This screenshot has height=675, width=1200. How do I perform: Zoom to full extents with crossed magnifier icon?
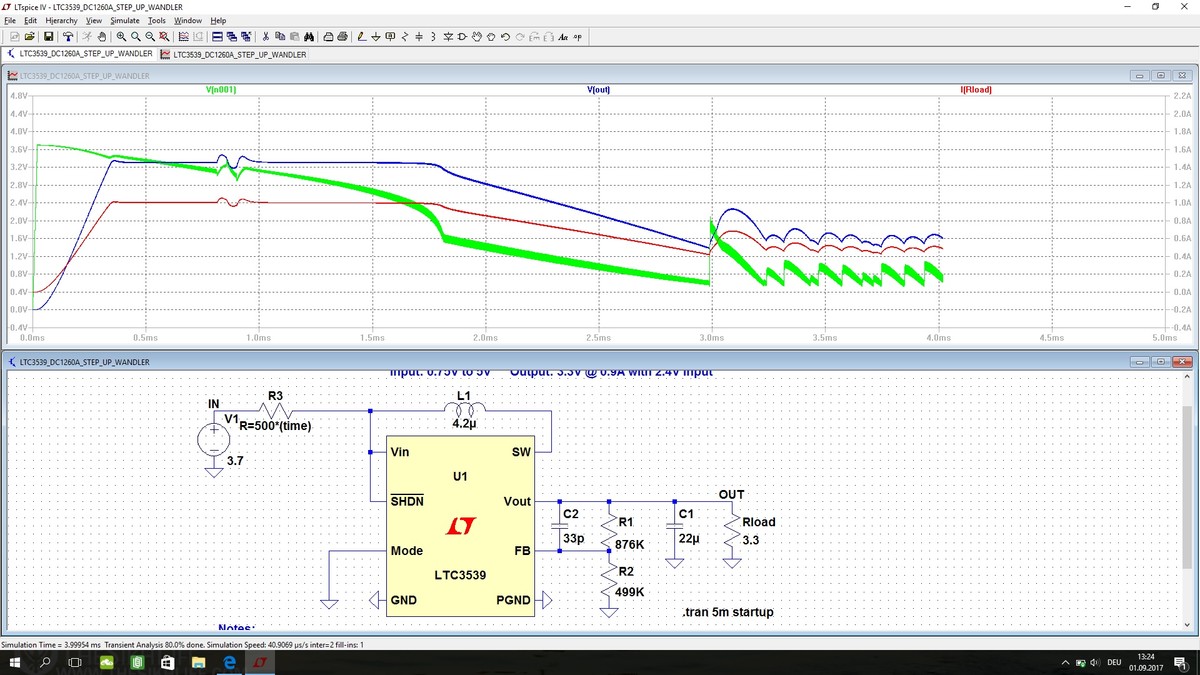click(x=163, y=37)
